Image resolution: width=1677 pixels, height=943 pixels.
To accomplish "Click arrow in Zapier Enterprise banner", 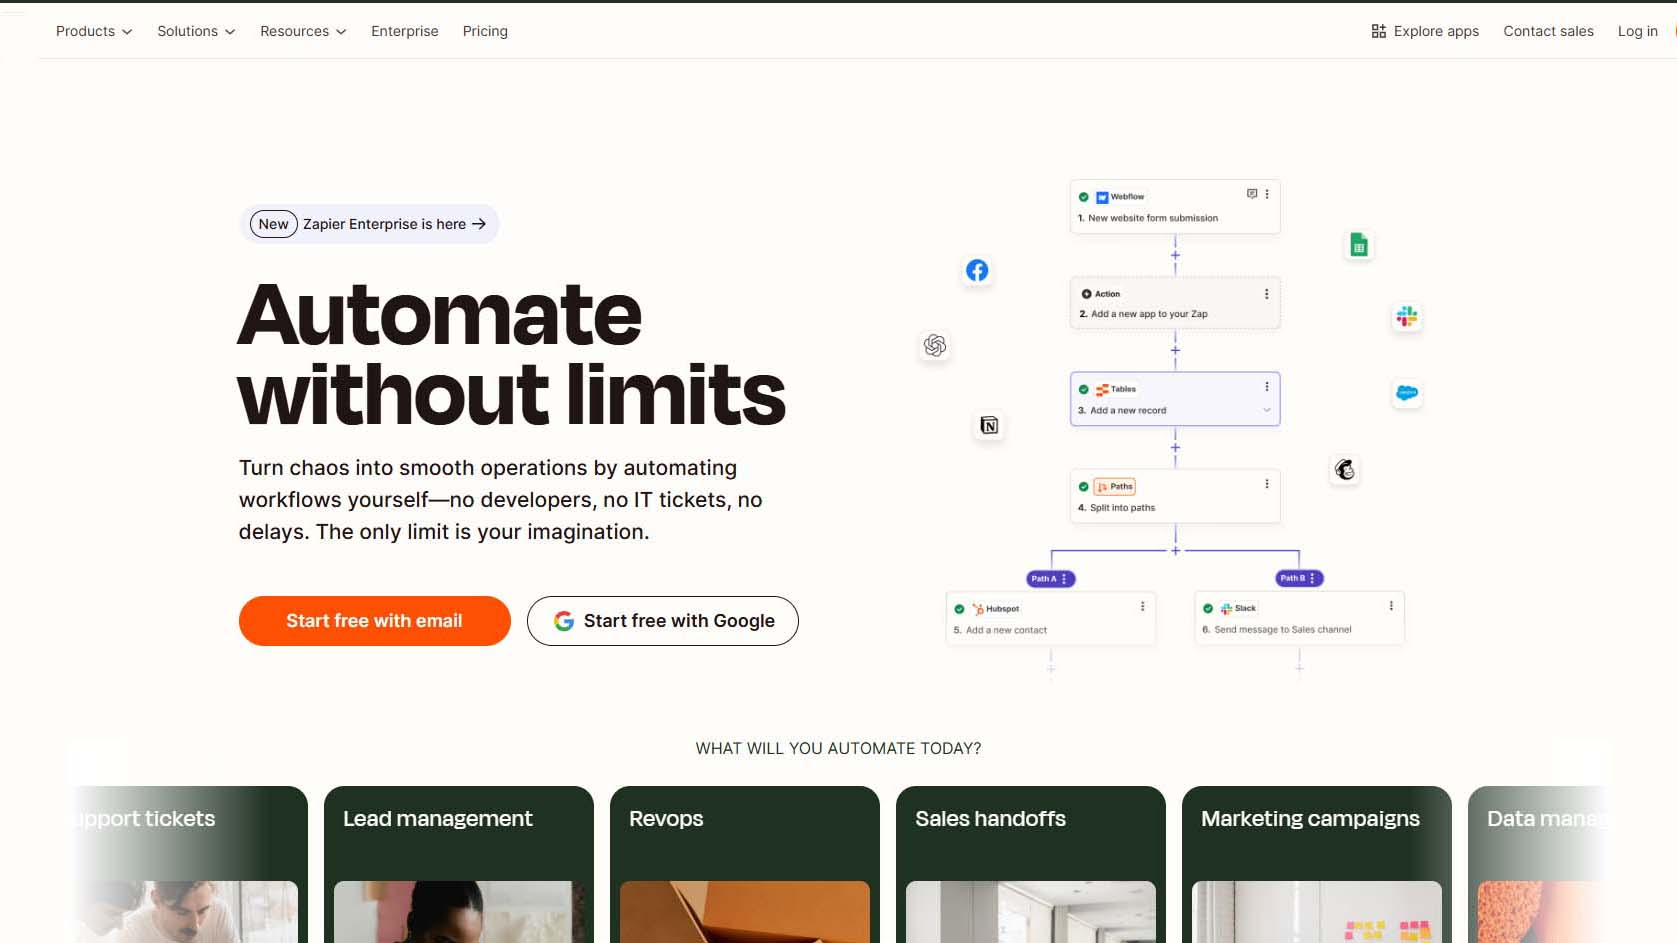I will point(479,224).
